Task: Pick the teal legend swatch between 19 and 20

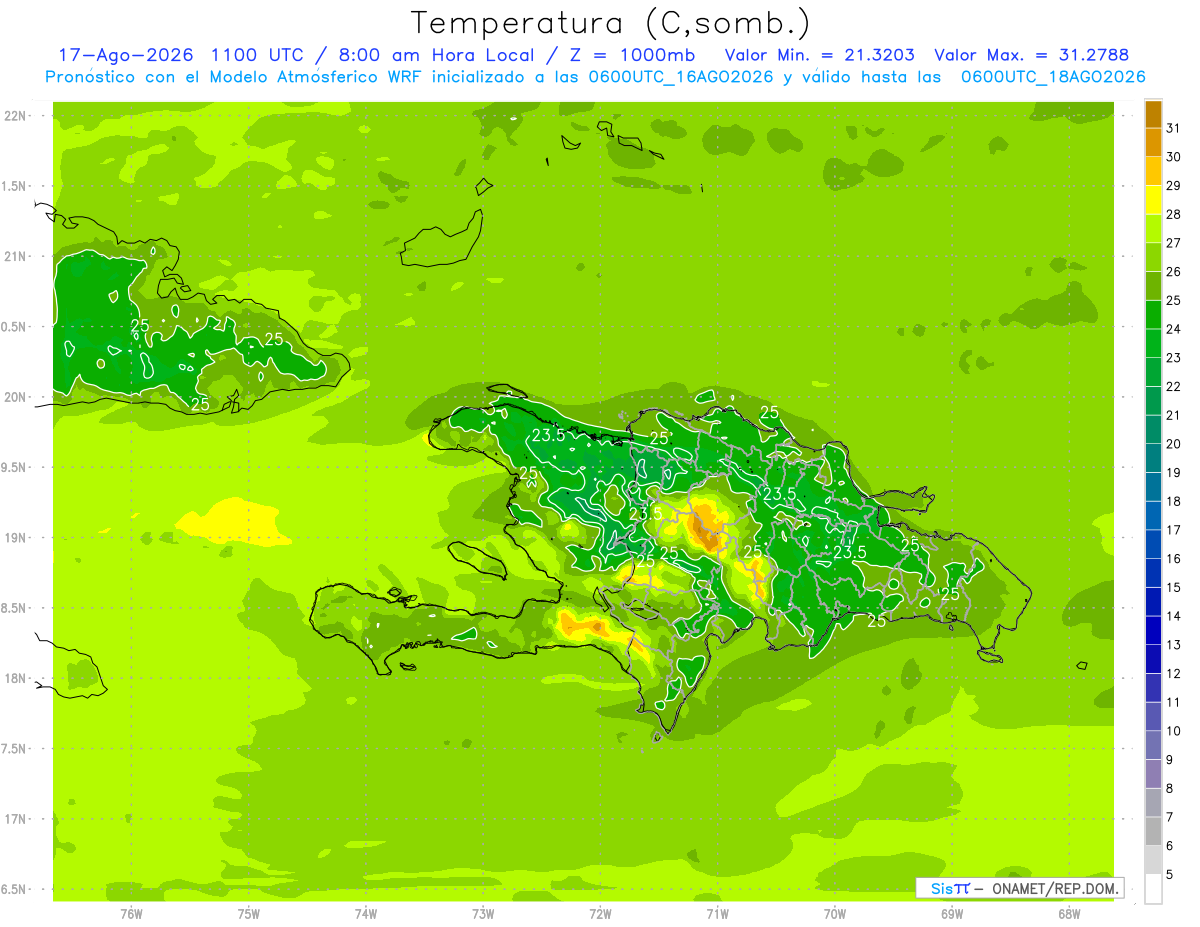Action: pyautogui.click(x=1153, y=458)
